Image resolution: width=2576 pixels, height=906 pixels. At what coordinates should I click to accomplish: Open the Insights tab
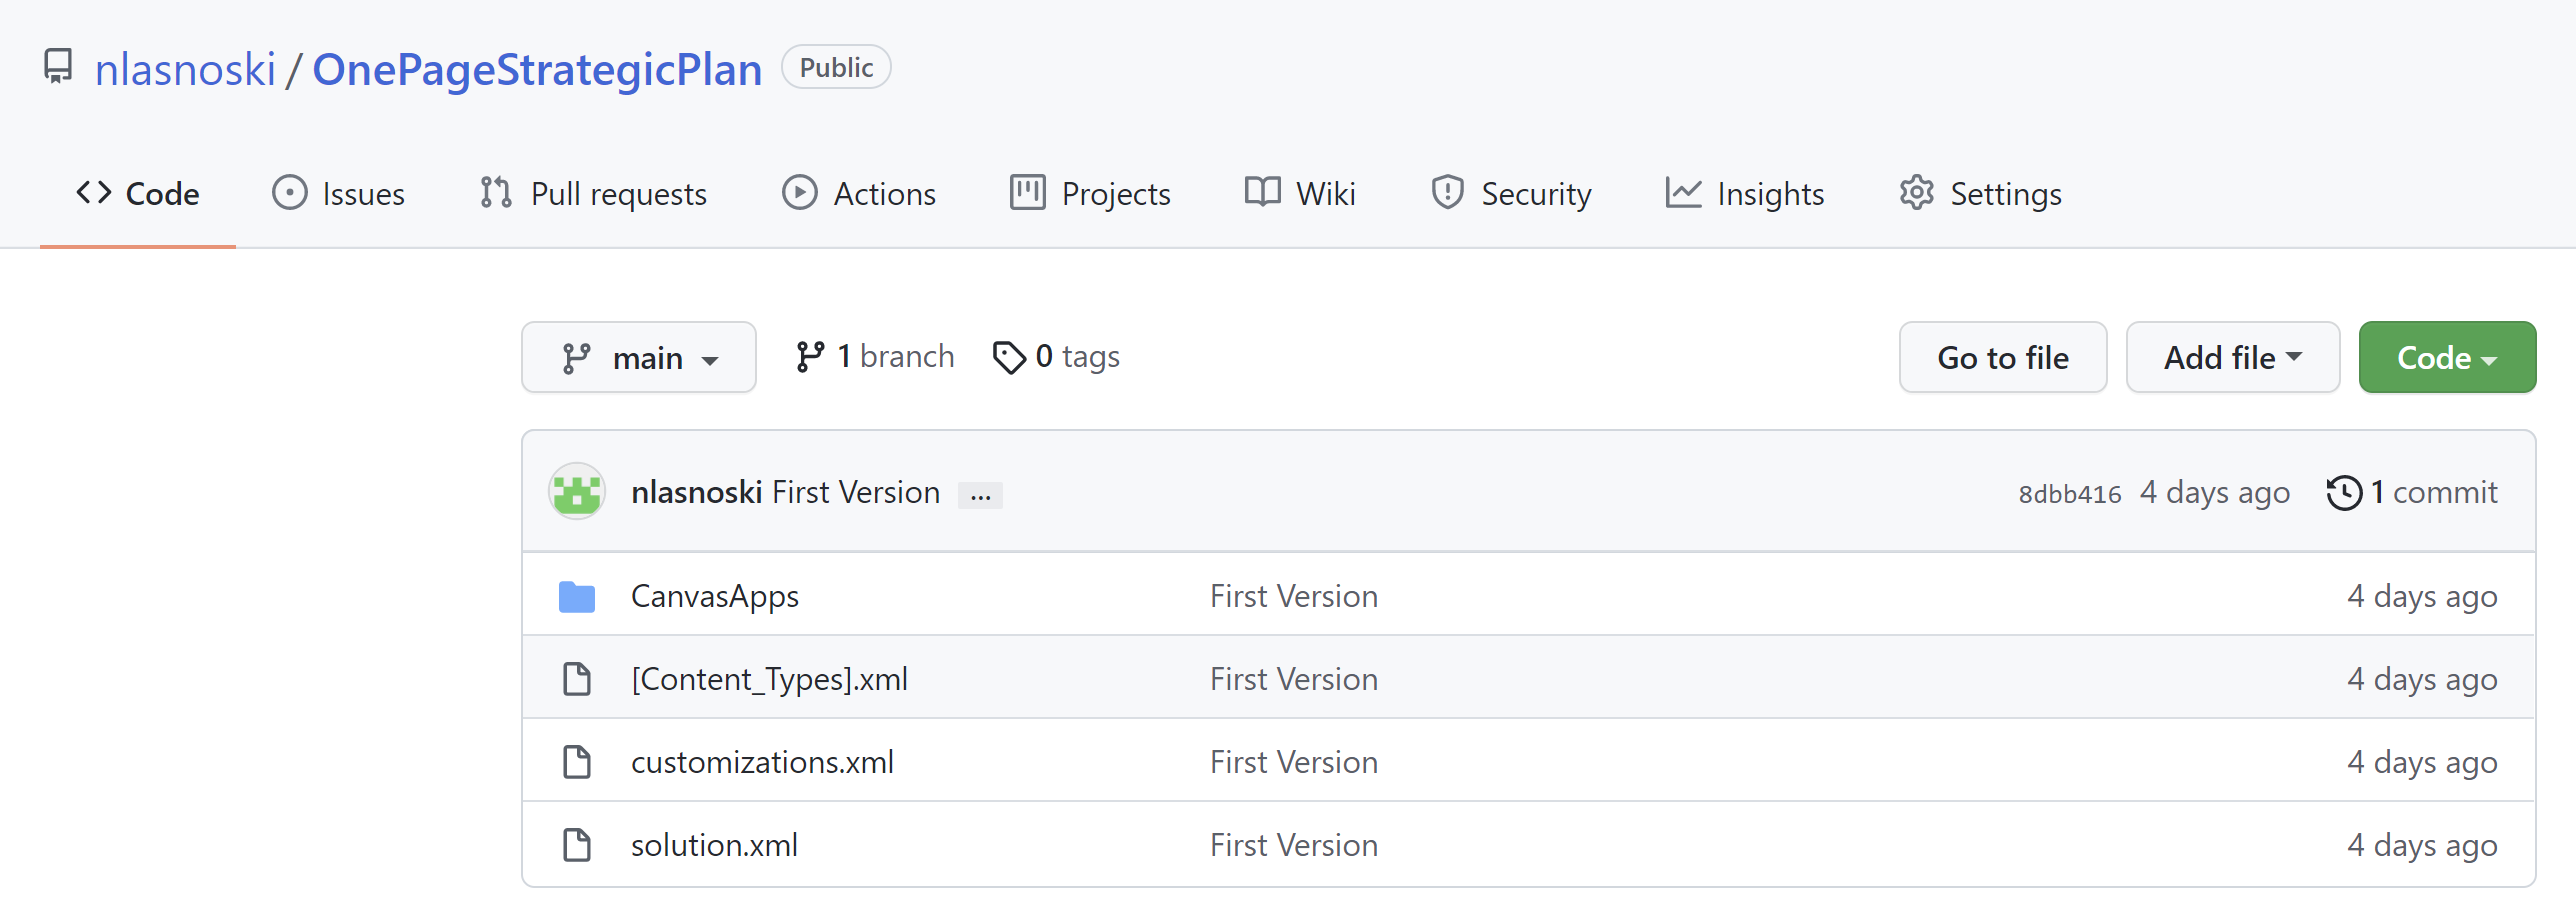point(1745,193)
